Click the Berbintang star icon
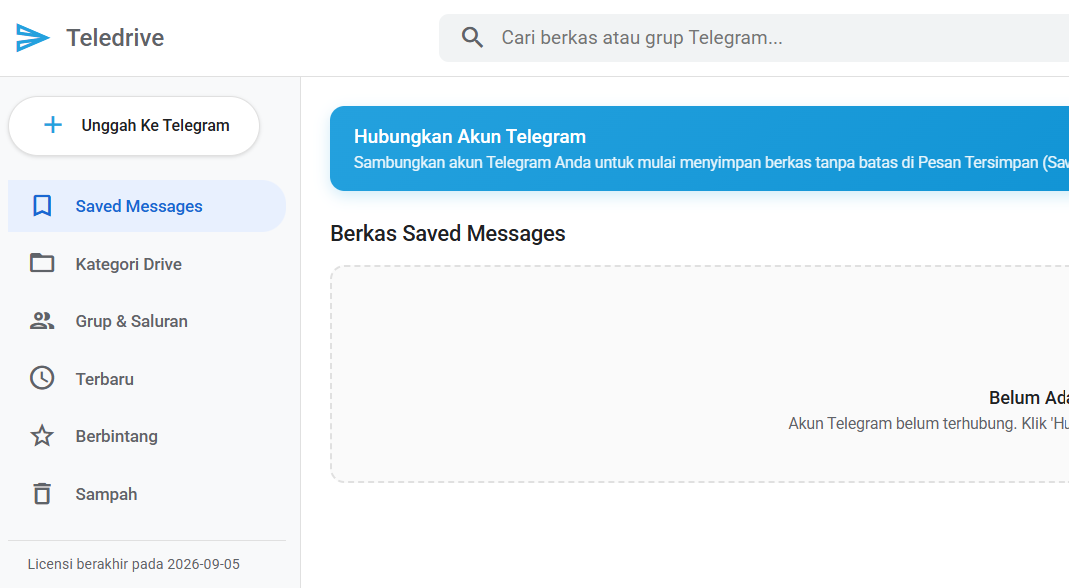 tap(42, 435)
